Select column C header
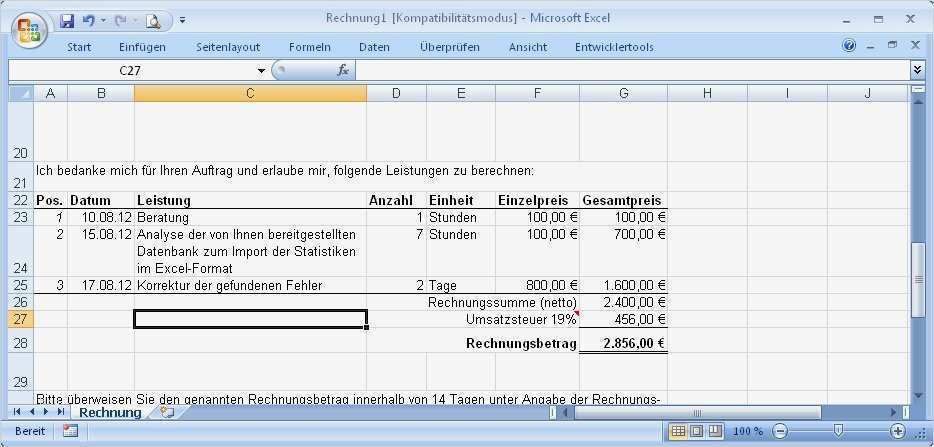Image resolution: width=934 pixels, height=447 pixels. click(x=250, y=94)
